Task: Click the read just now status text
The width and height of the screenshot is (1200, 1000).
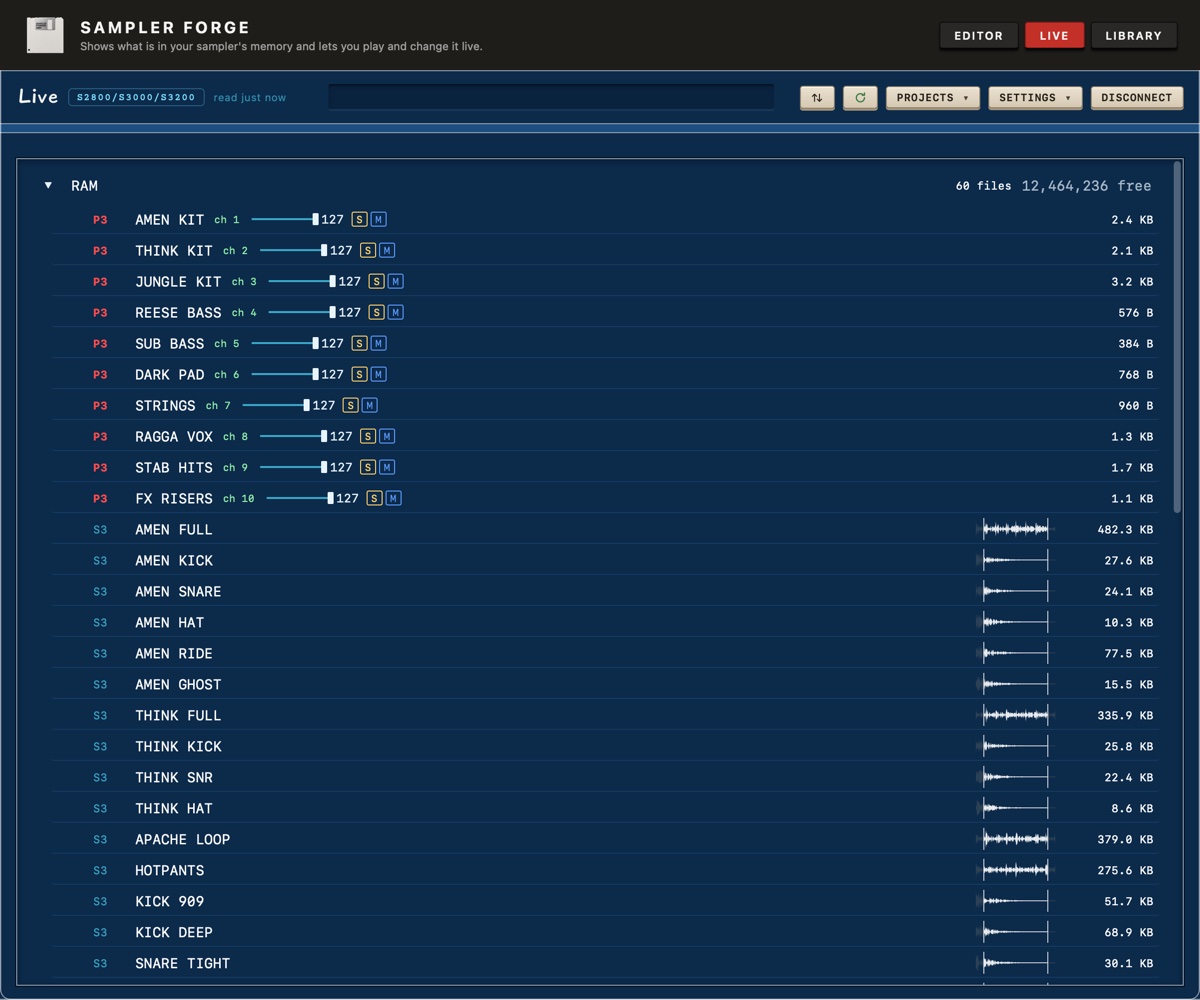Action: click(x=250, y=97)
